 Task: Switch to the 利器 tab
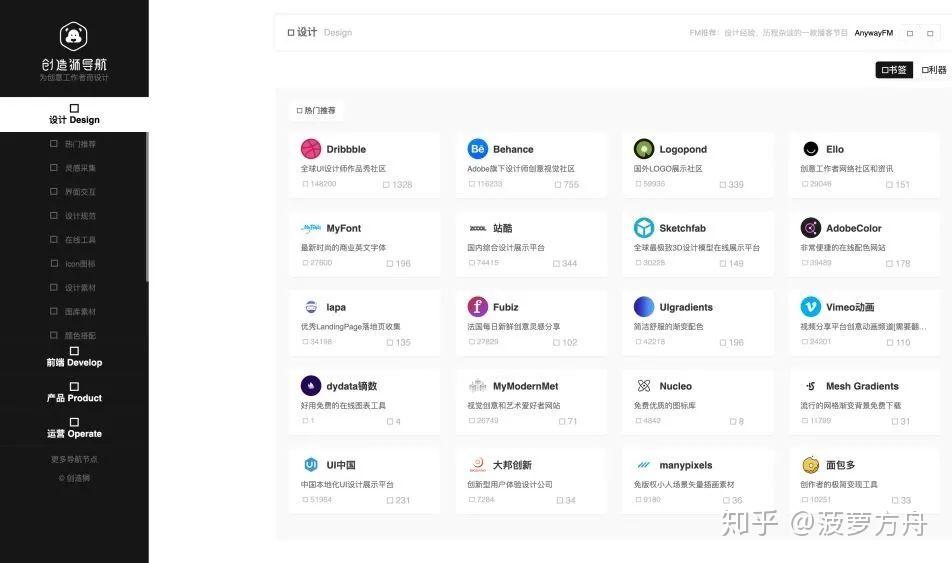(934, 70)
